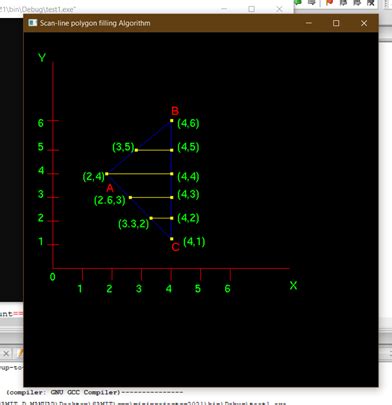
Task: Click the red vertex label "A"
Action: [110, 188]
